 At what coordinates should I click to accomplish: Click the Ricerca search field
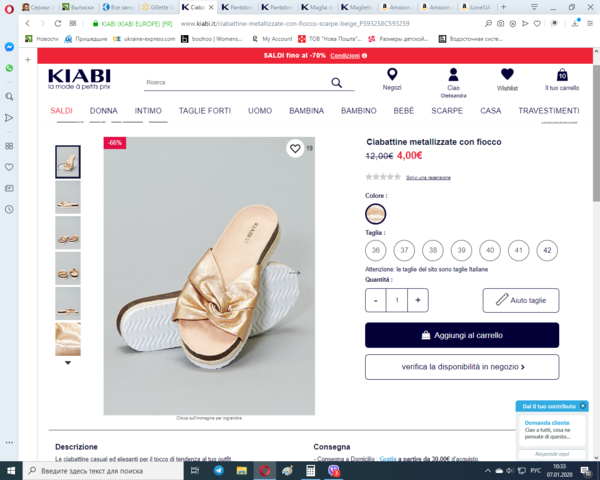click(237, 82)
